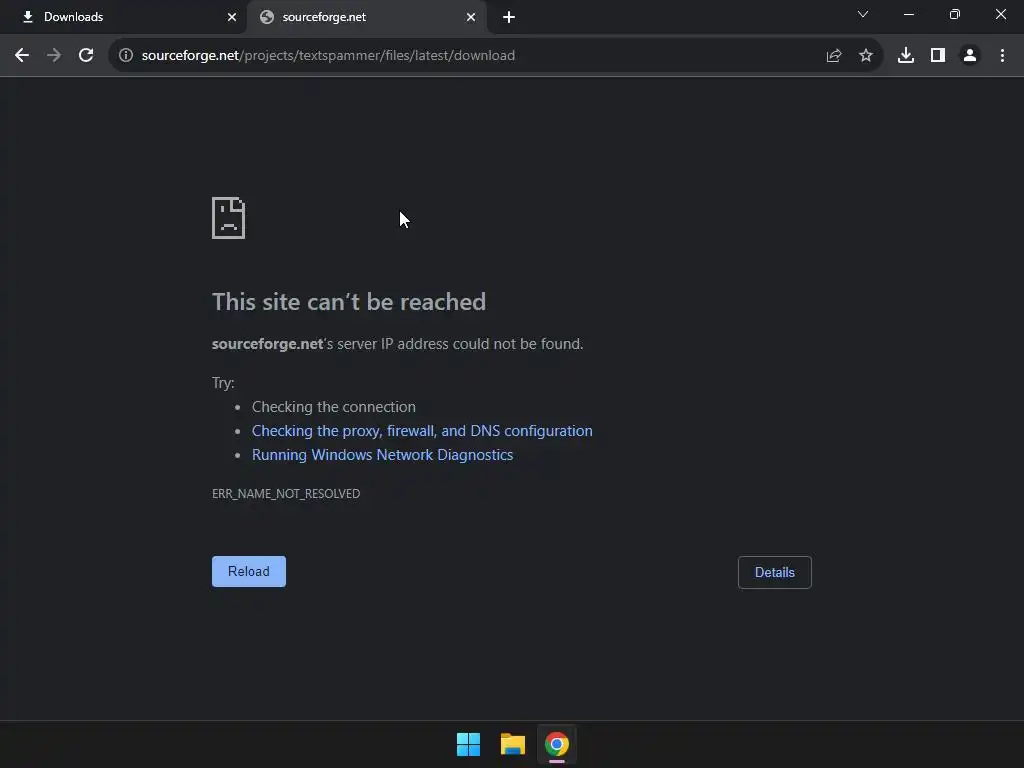Click the sourceforge.net address bar URL
This screenshot has height=768, width=1024.
click(328, 56)
